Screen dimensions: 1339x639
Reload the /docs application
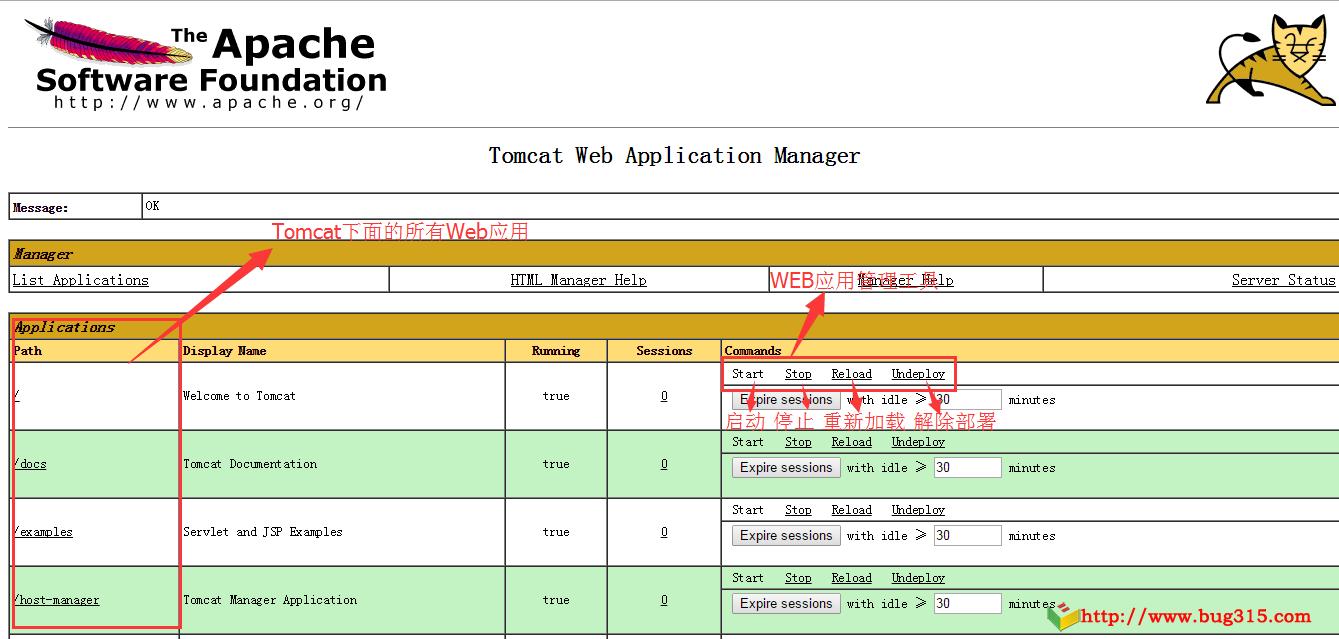click(x=851, y=442)
